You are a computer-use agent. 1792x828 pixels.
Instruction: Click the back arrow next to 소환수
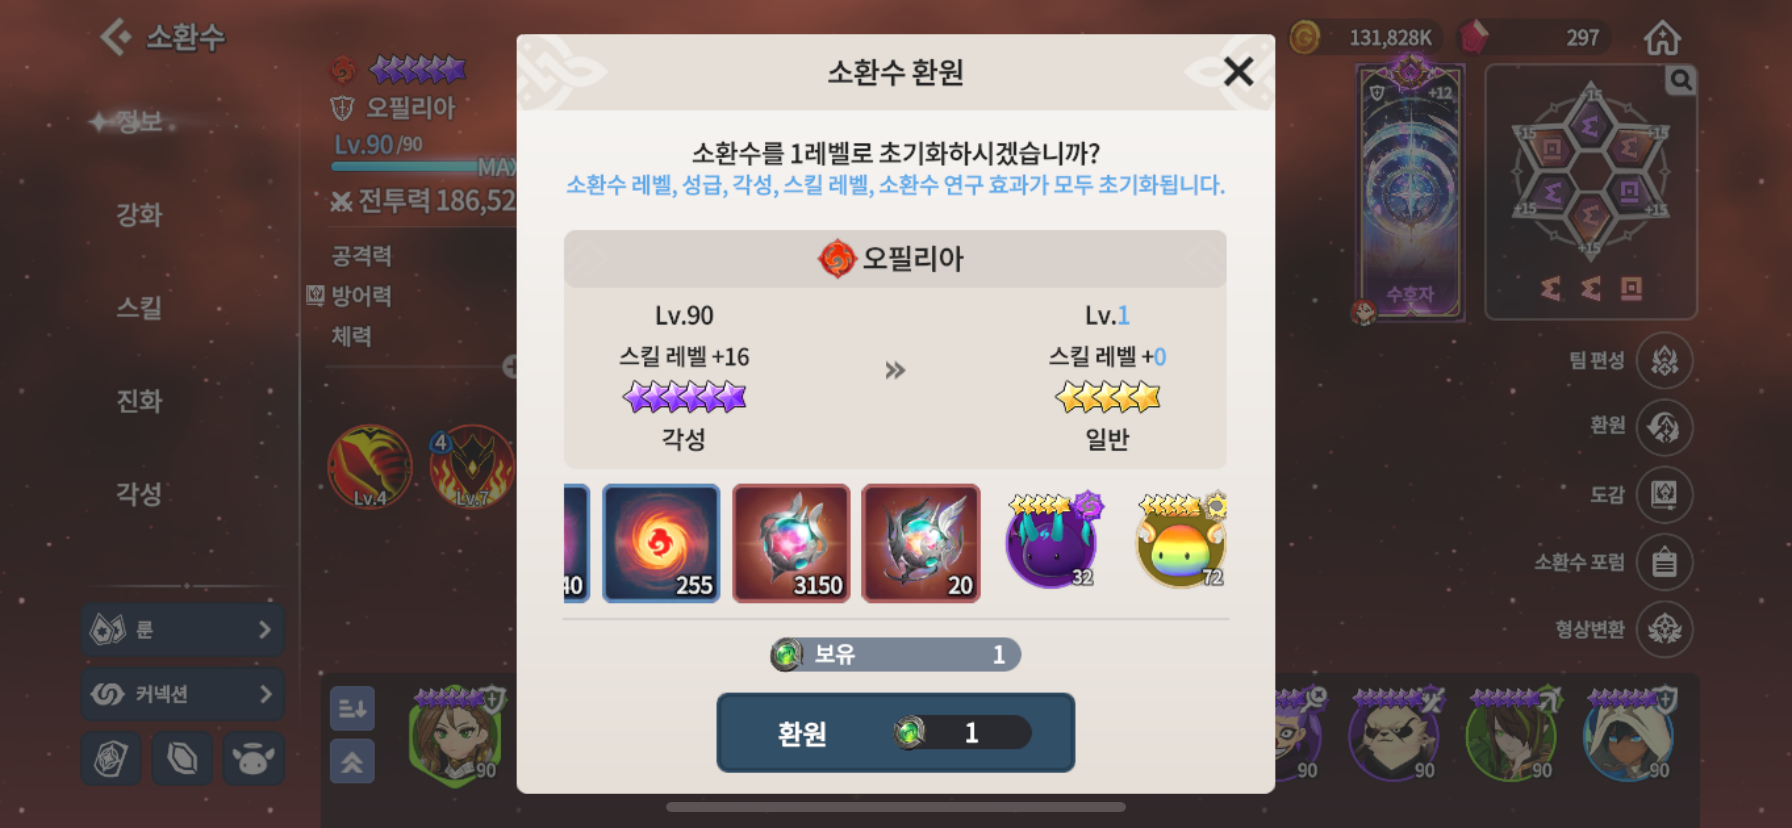point(116,37)
